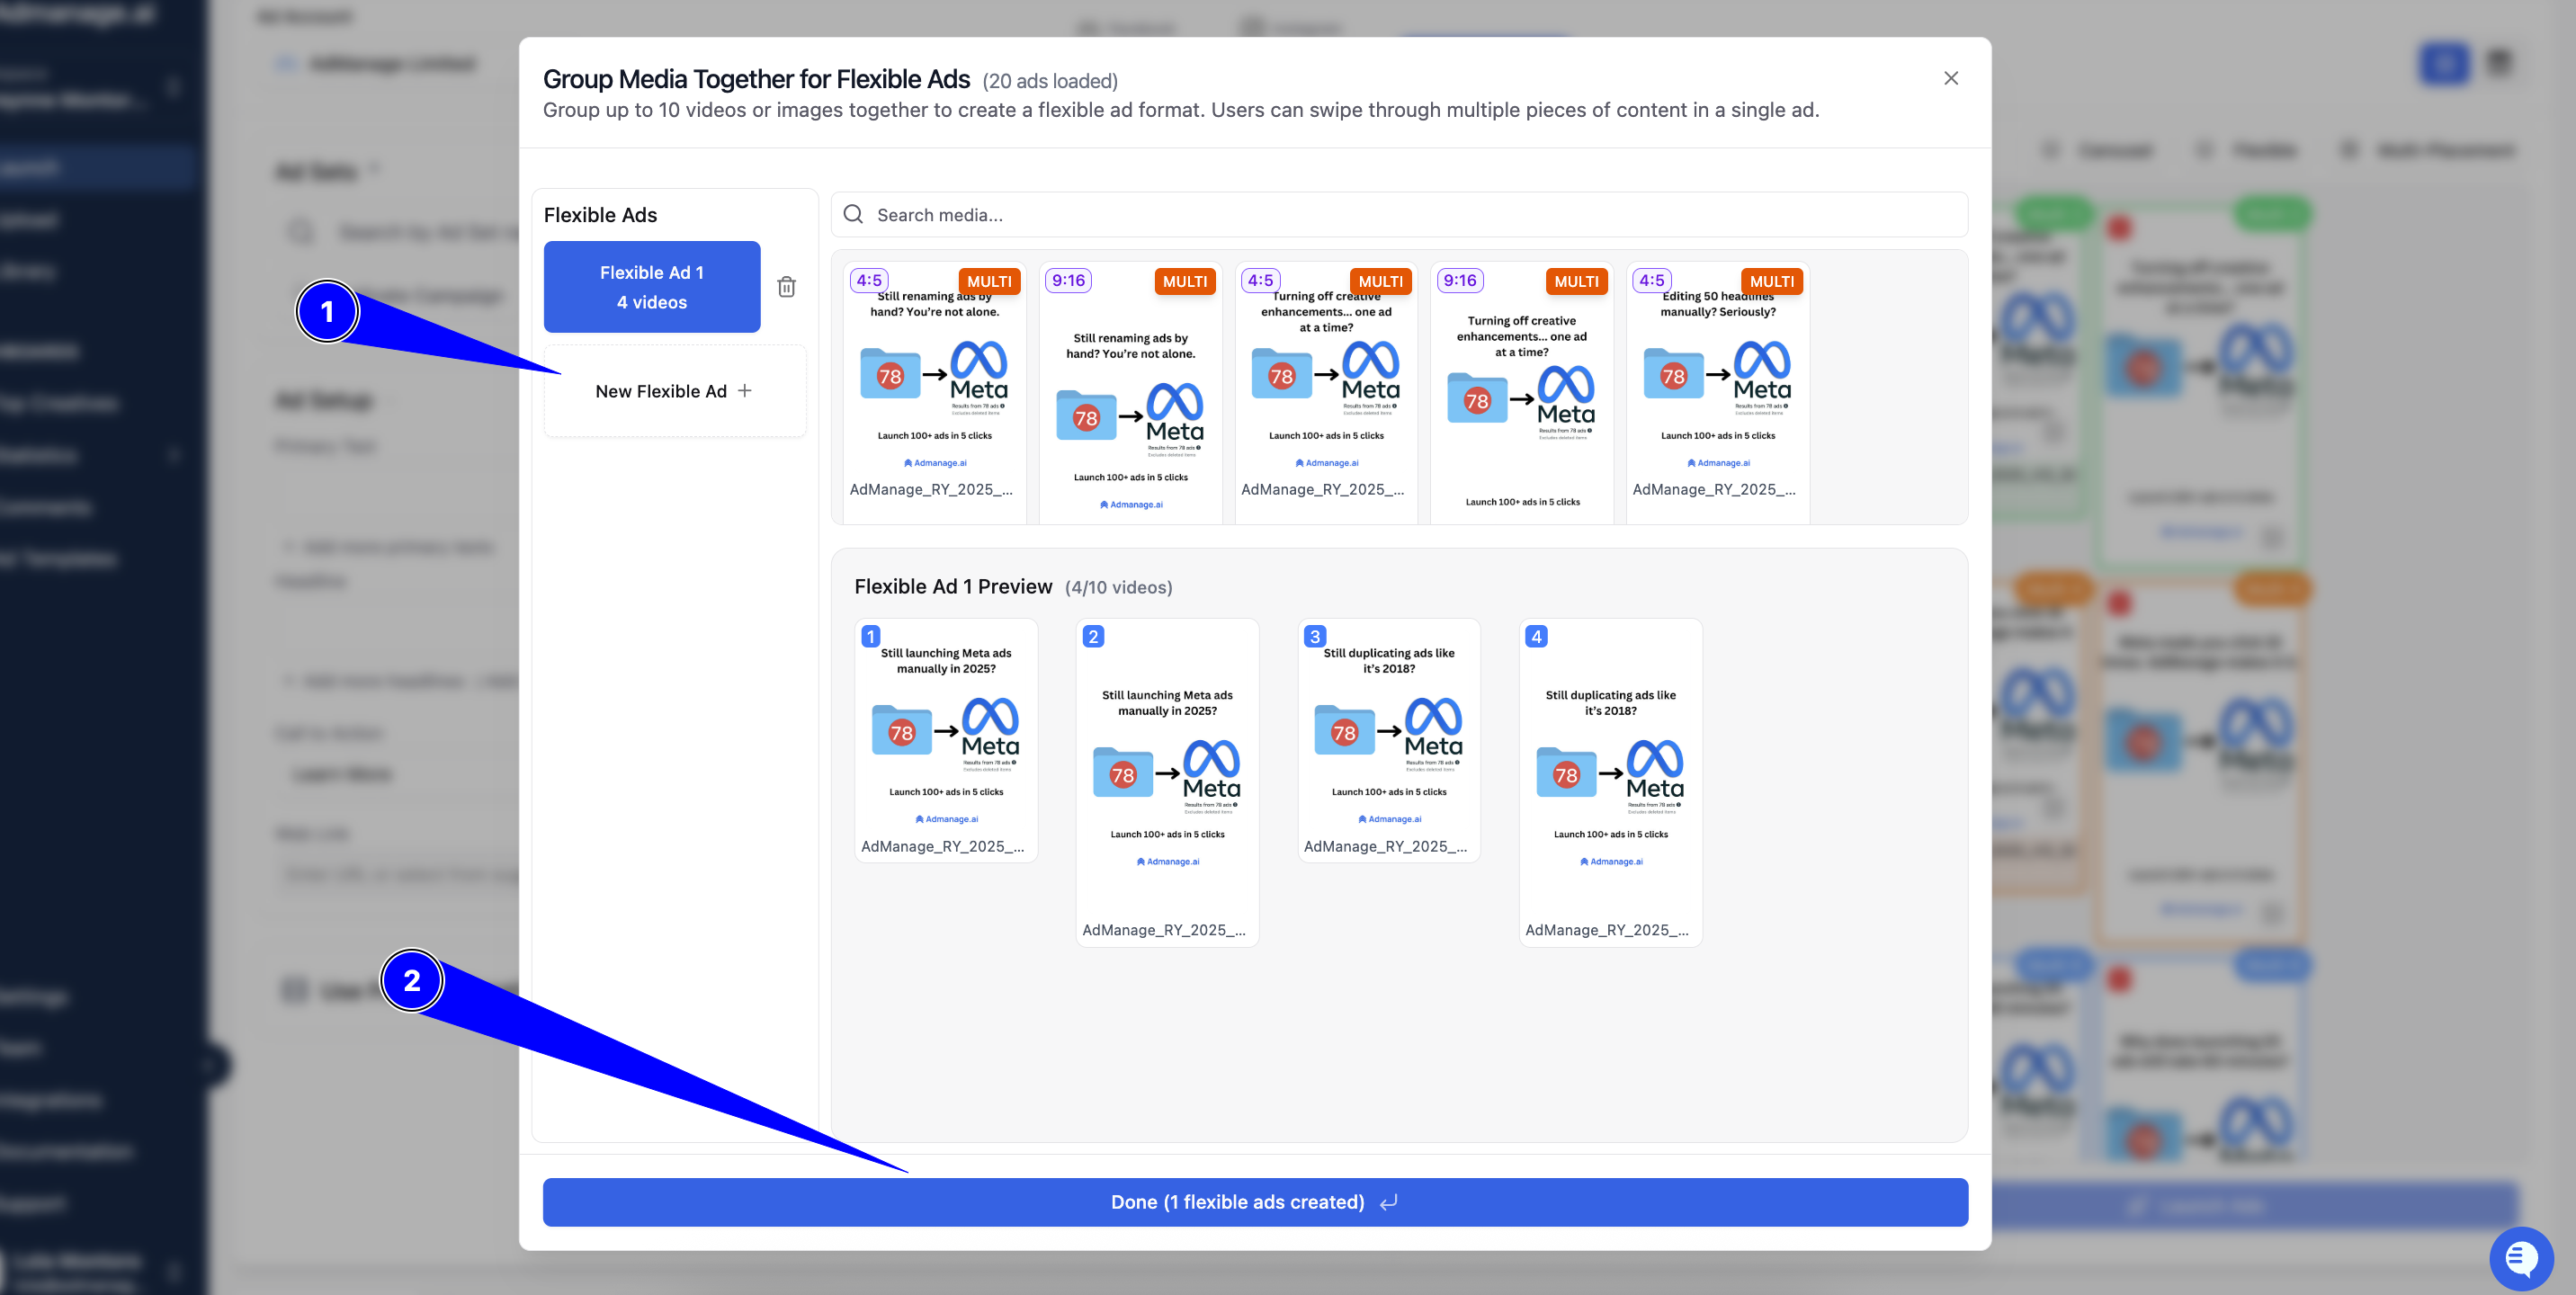
Task: Confirm with Done (1 flexible ads created)
Action: click(x=1255, y=1202)
